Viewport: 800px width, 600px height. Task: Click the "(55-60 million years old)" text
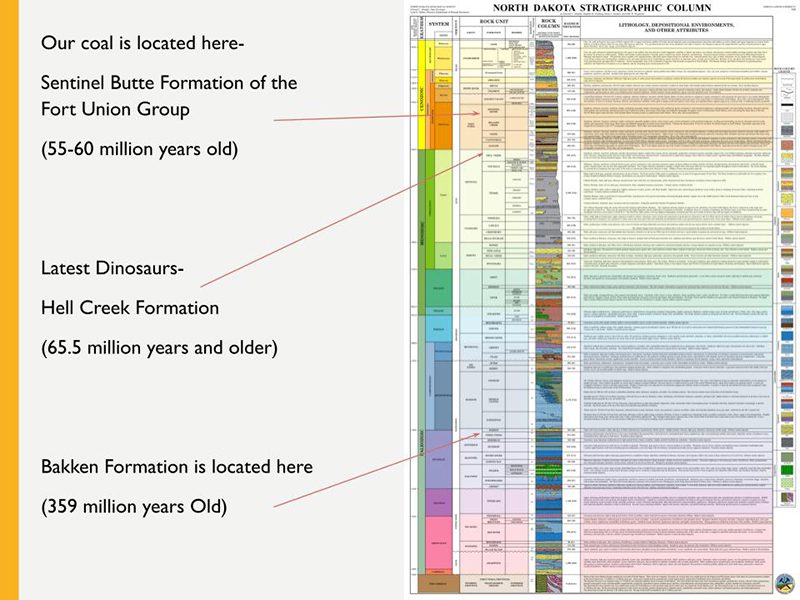pos(140,149)
